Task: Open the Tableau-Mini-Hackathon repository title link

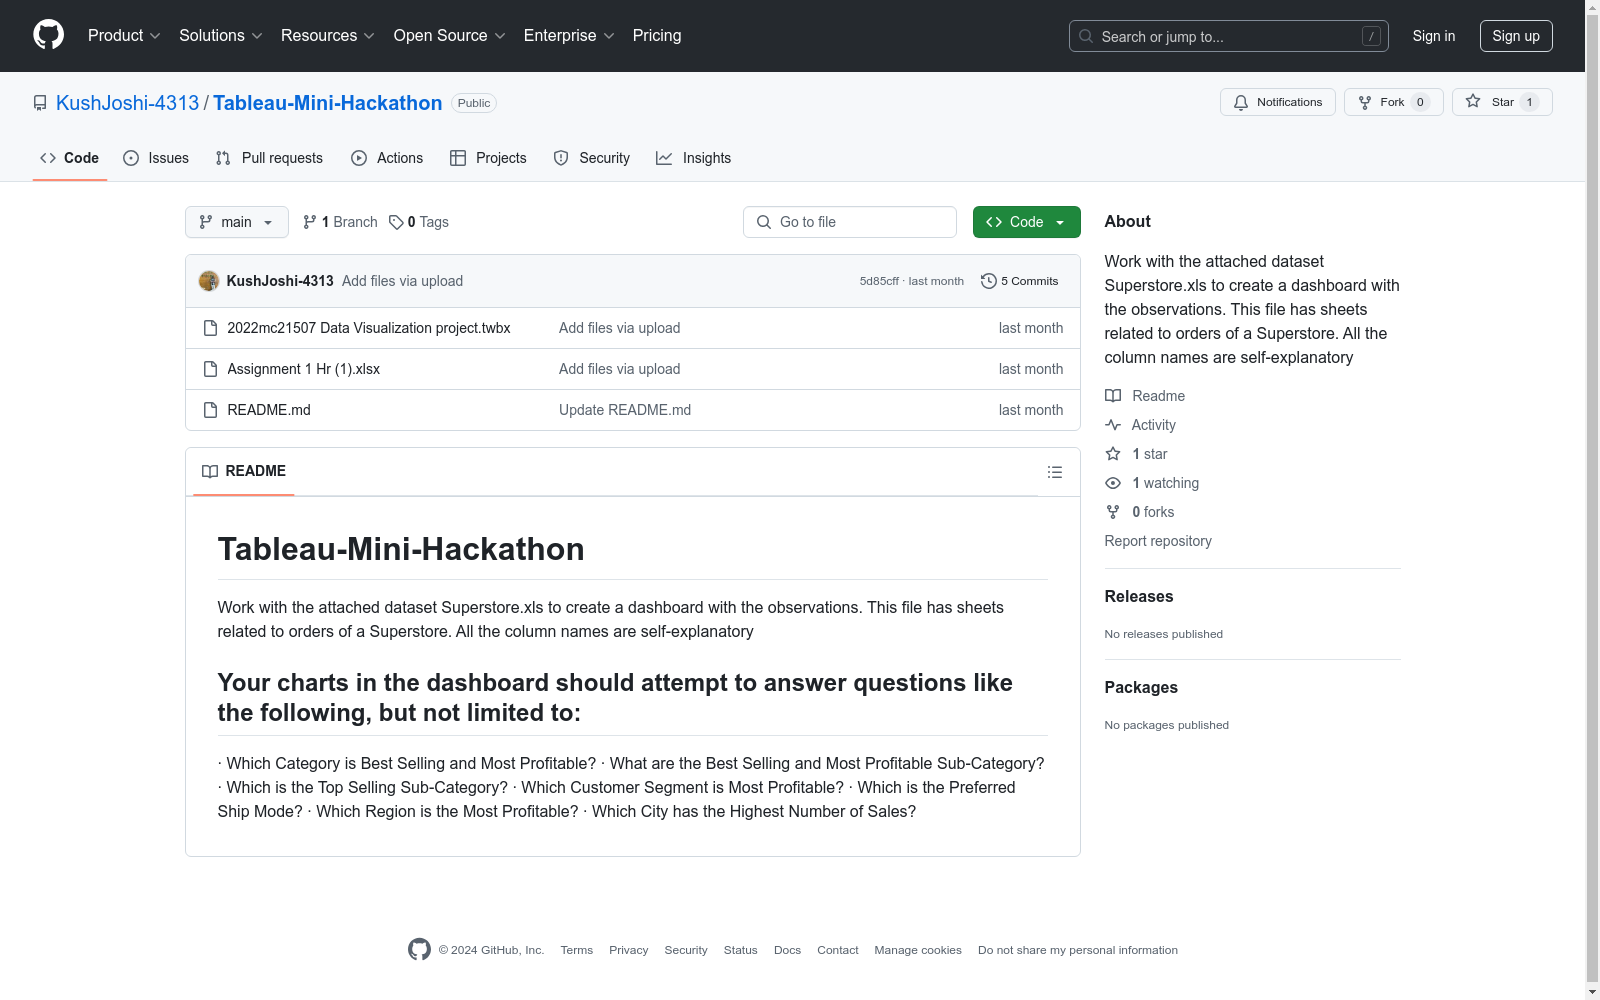Action: click(x=327, y=103)
